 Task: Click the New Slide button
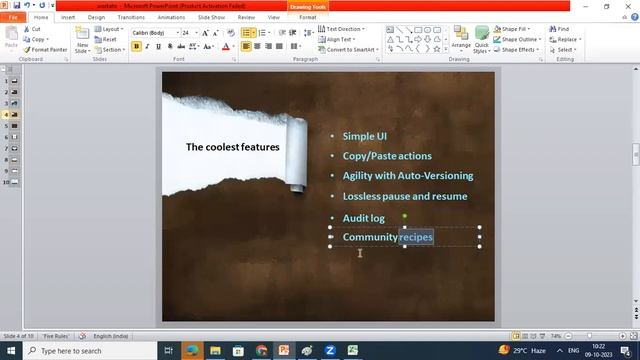tap(82, 40)
